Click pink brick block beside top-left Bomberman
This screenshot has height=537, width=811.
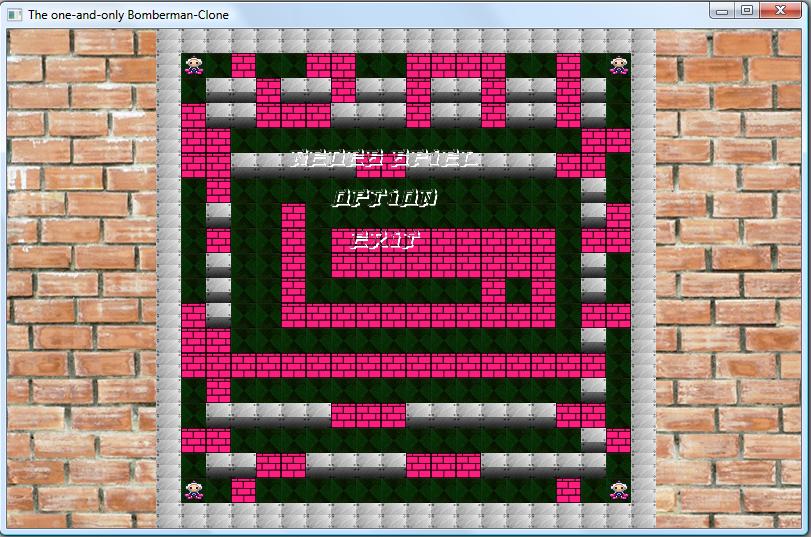243,66
